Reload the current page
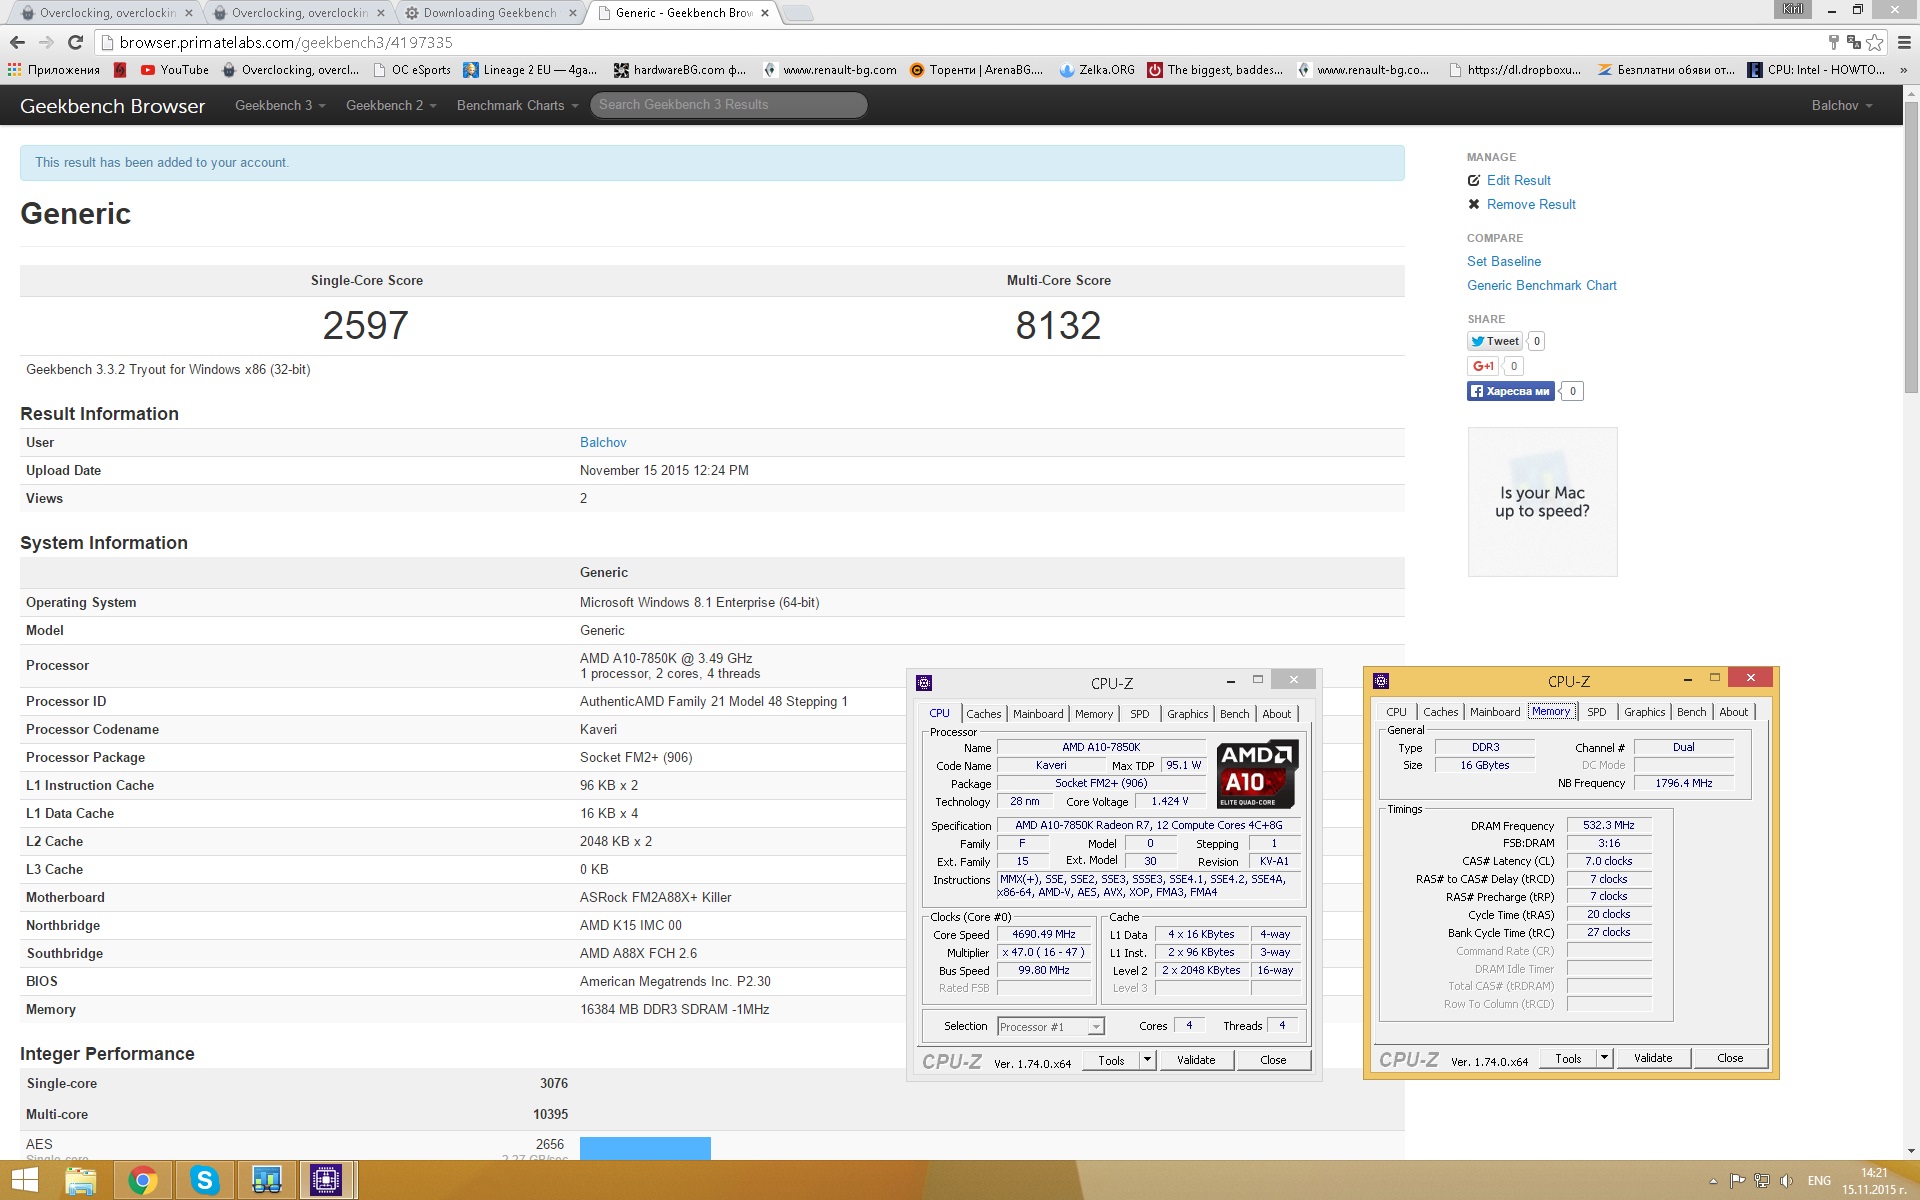The height and width of the screenshot is (1200, 1920). [75, 42]
